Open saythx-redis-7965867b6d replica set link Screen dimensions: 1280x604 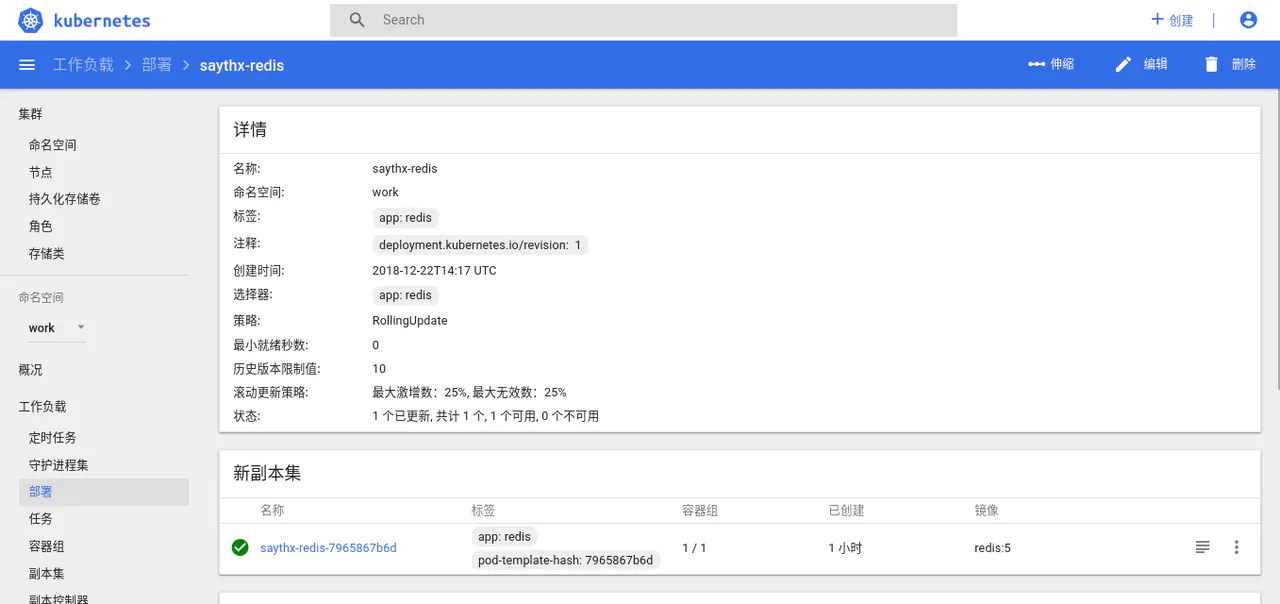point(328,548)
